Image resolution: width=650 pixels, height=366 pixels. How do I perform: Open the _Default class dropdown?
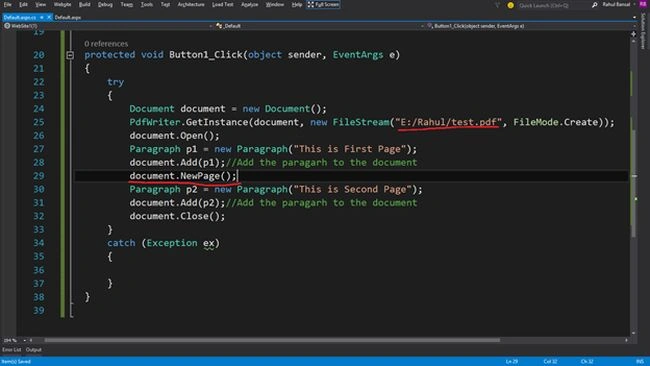point(320,26)
